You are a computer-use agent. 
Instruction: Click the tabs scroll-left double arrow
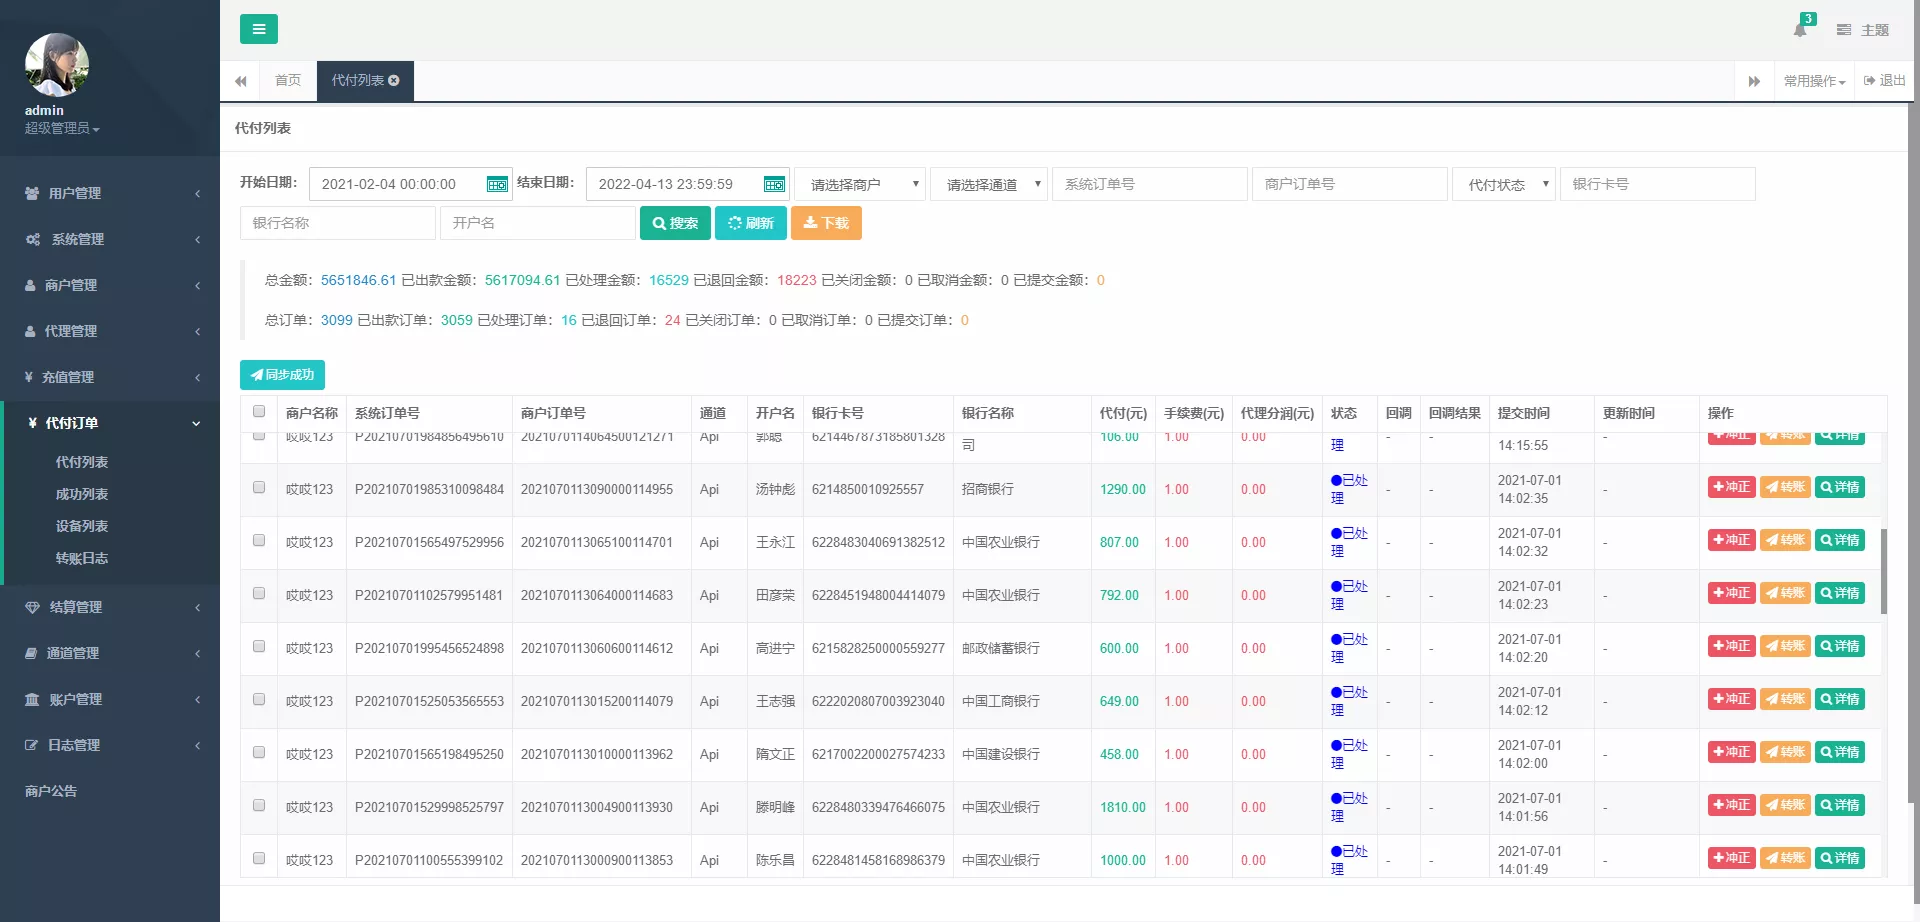pyautogui.click(x=240, y=81)
